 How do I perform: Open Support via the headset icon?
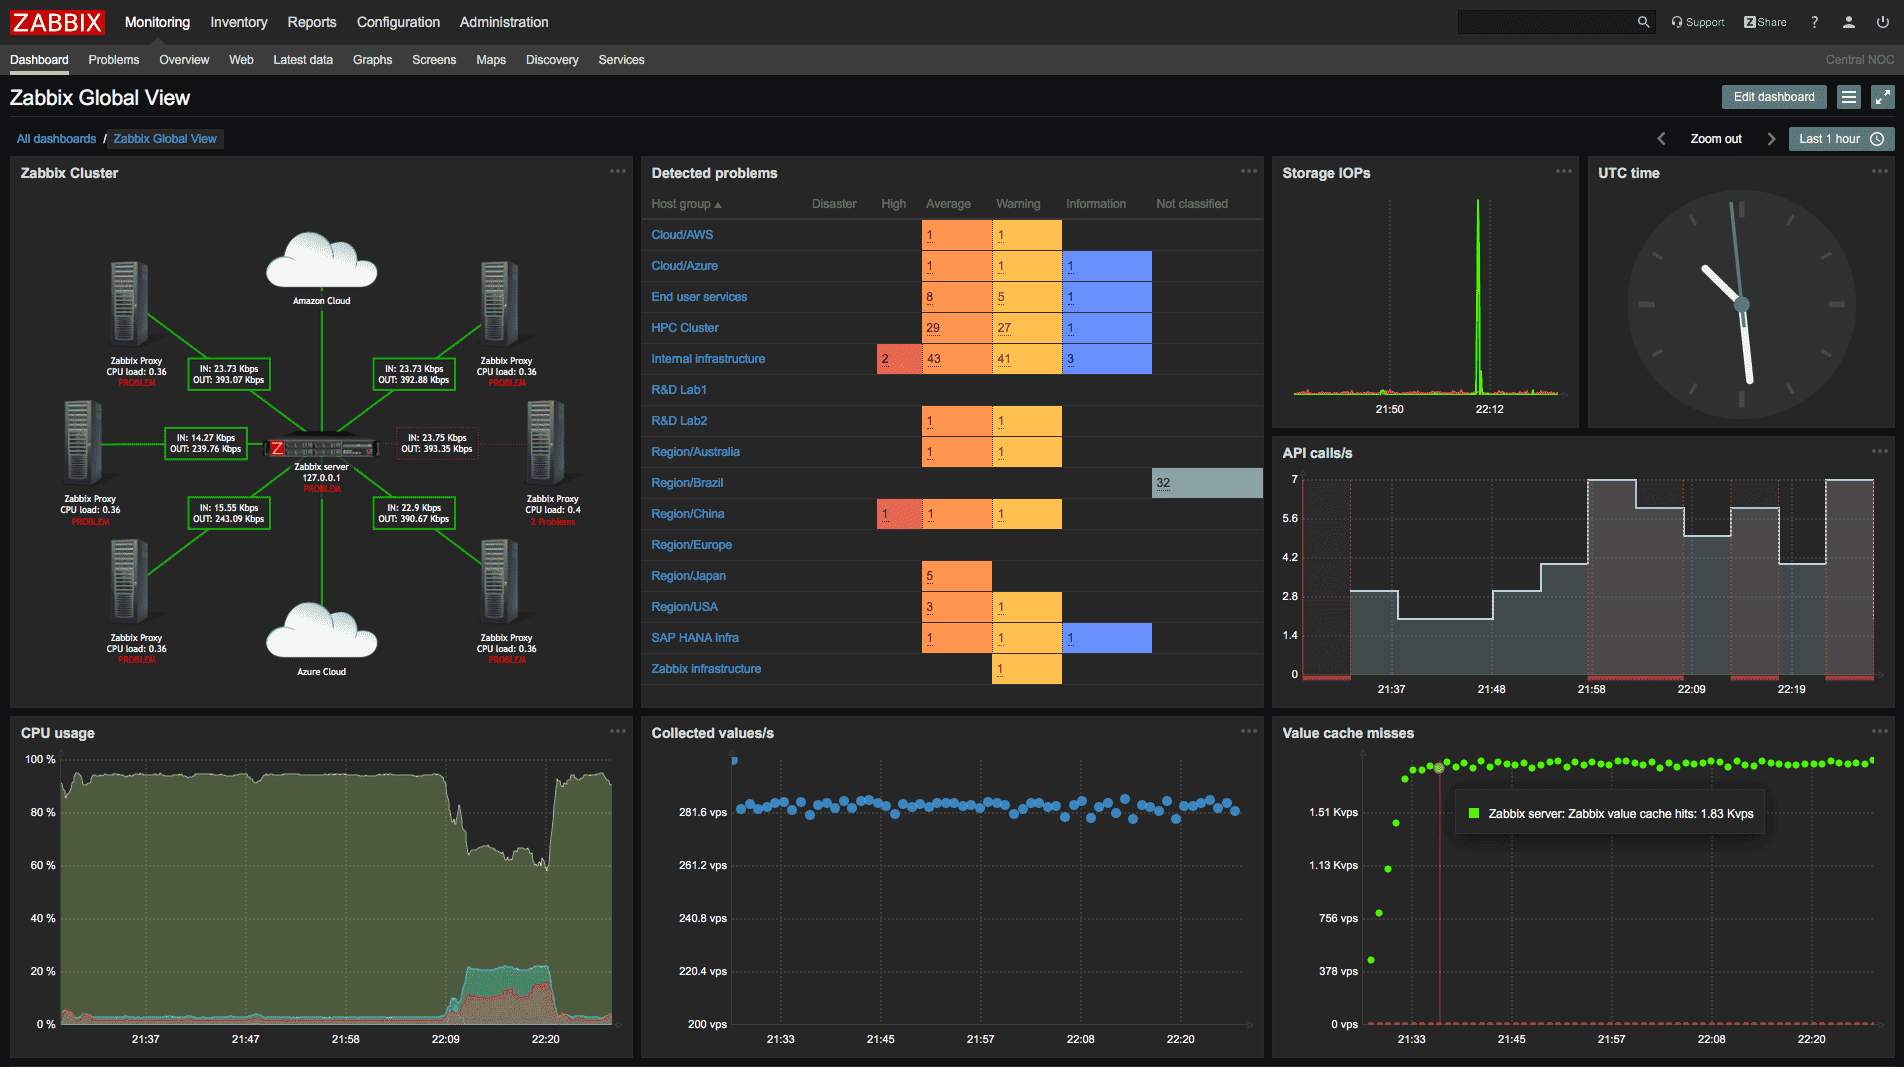coord(1678,21)
